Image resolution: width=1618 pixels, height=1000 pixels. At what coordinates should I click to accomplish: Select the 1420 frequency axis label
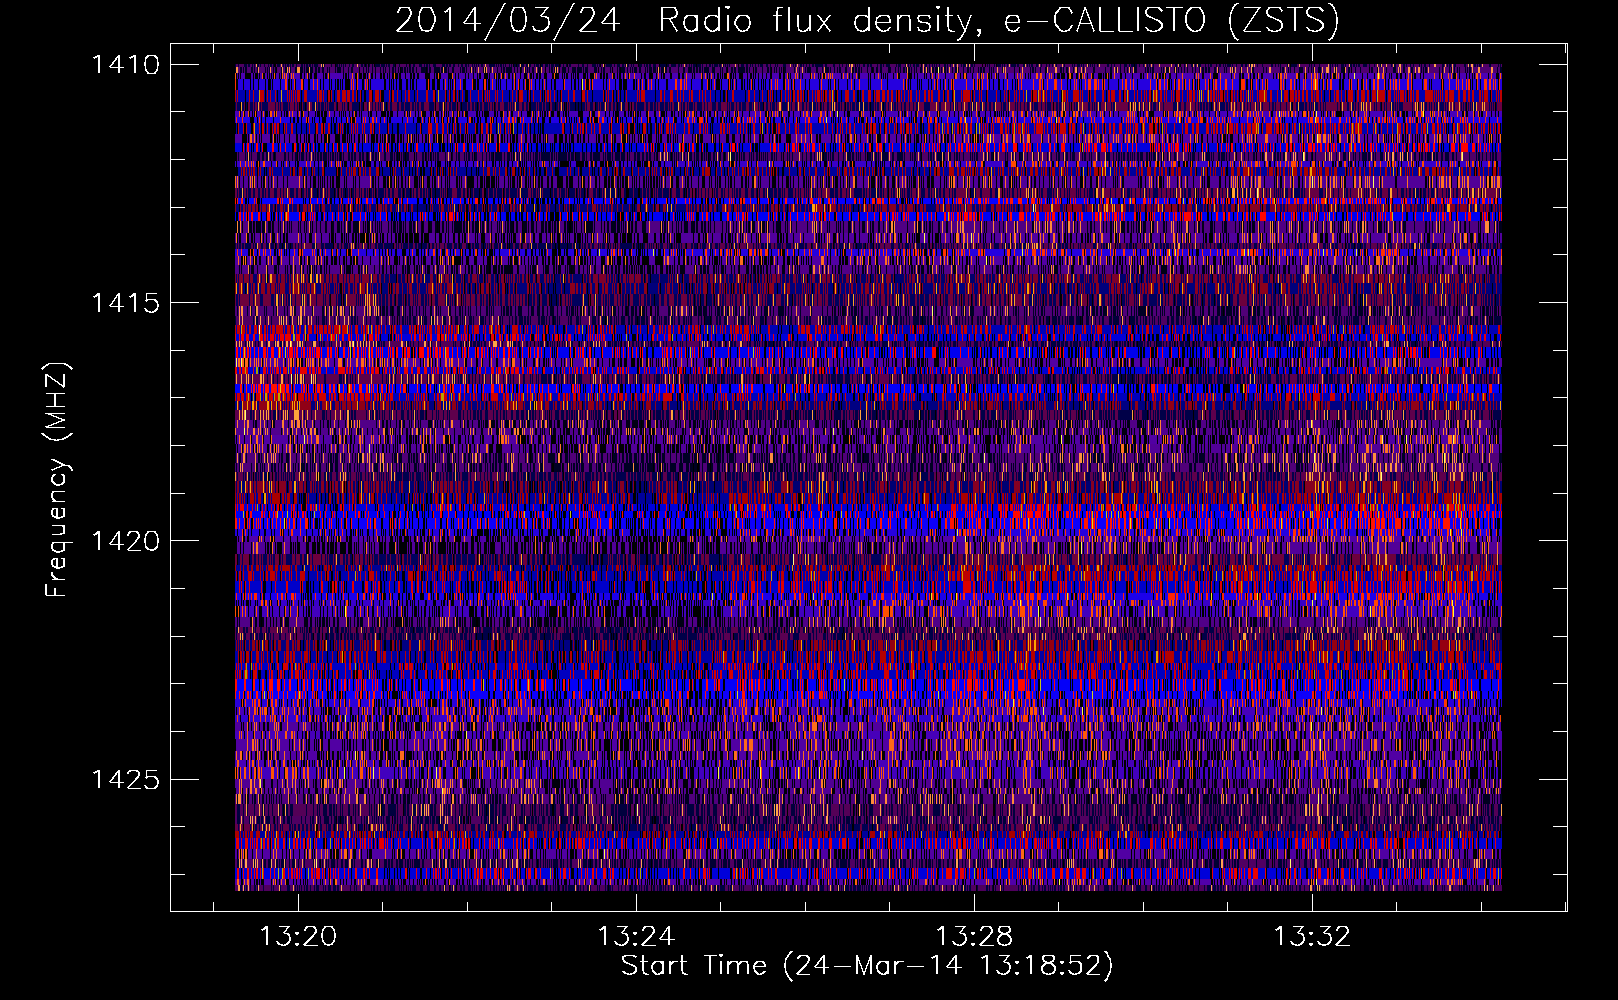[x=125, y=541]
